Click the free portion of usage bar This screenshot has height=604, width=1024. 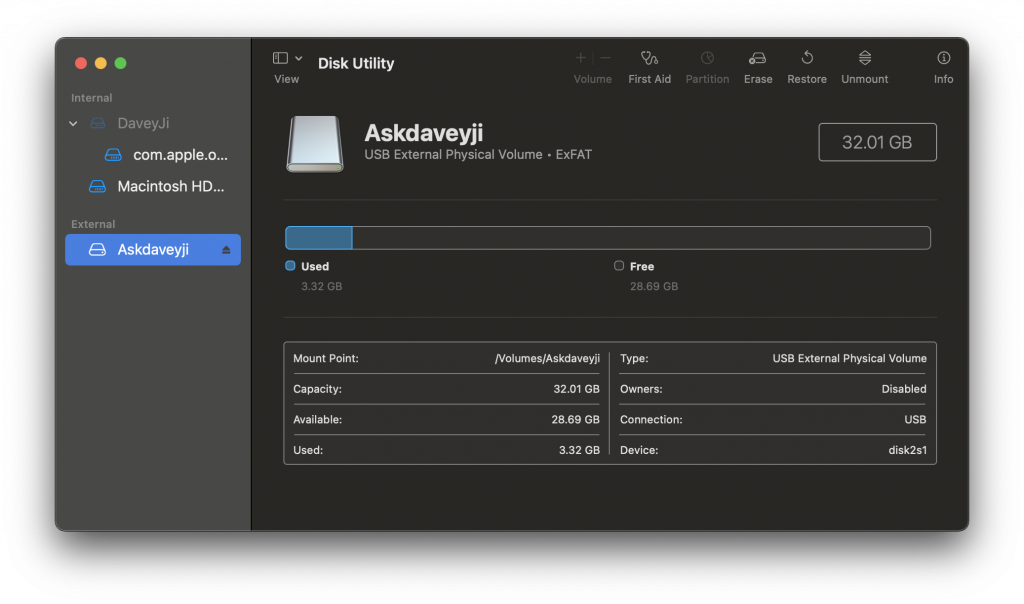pos(641,238)
